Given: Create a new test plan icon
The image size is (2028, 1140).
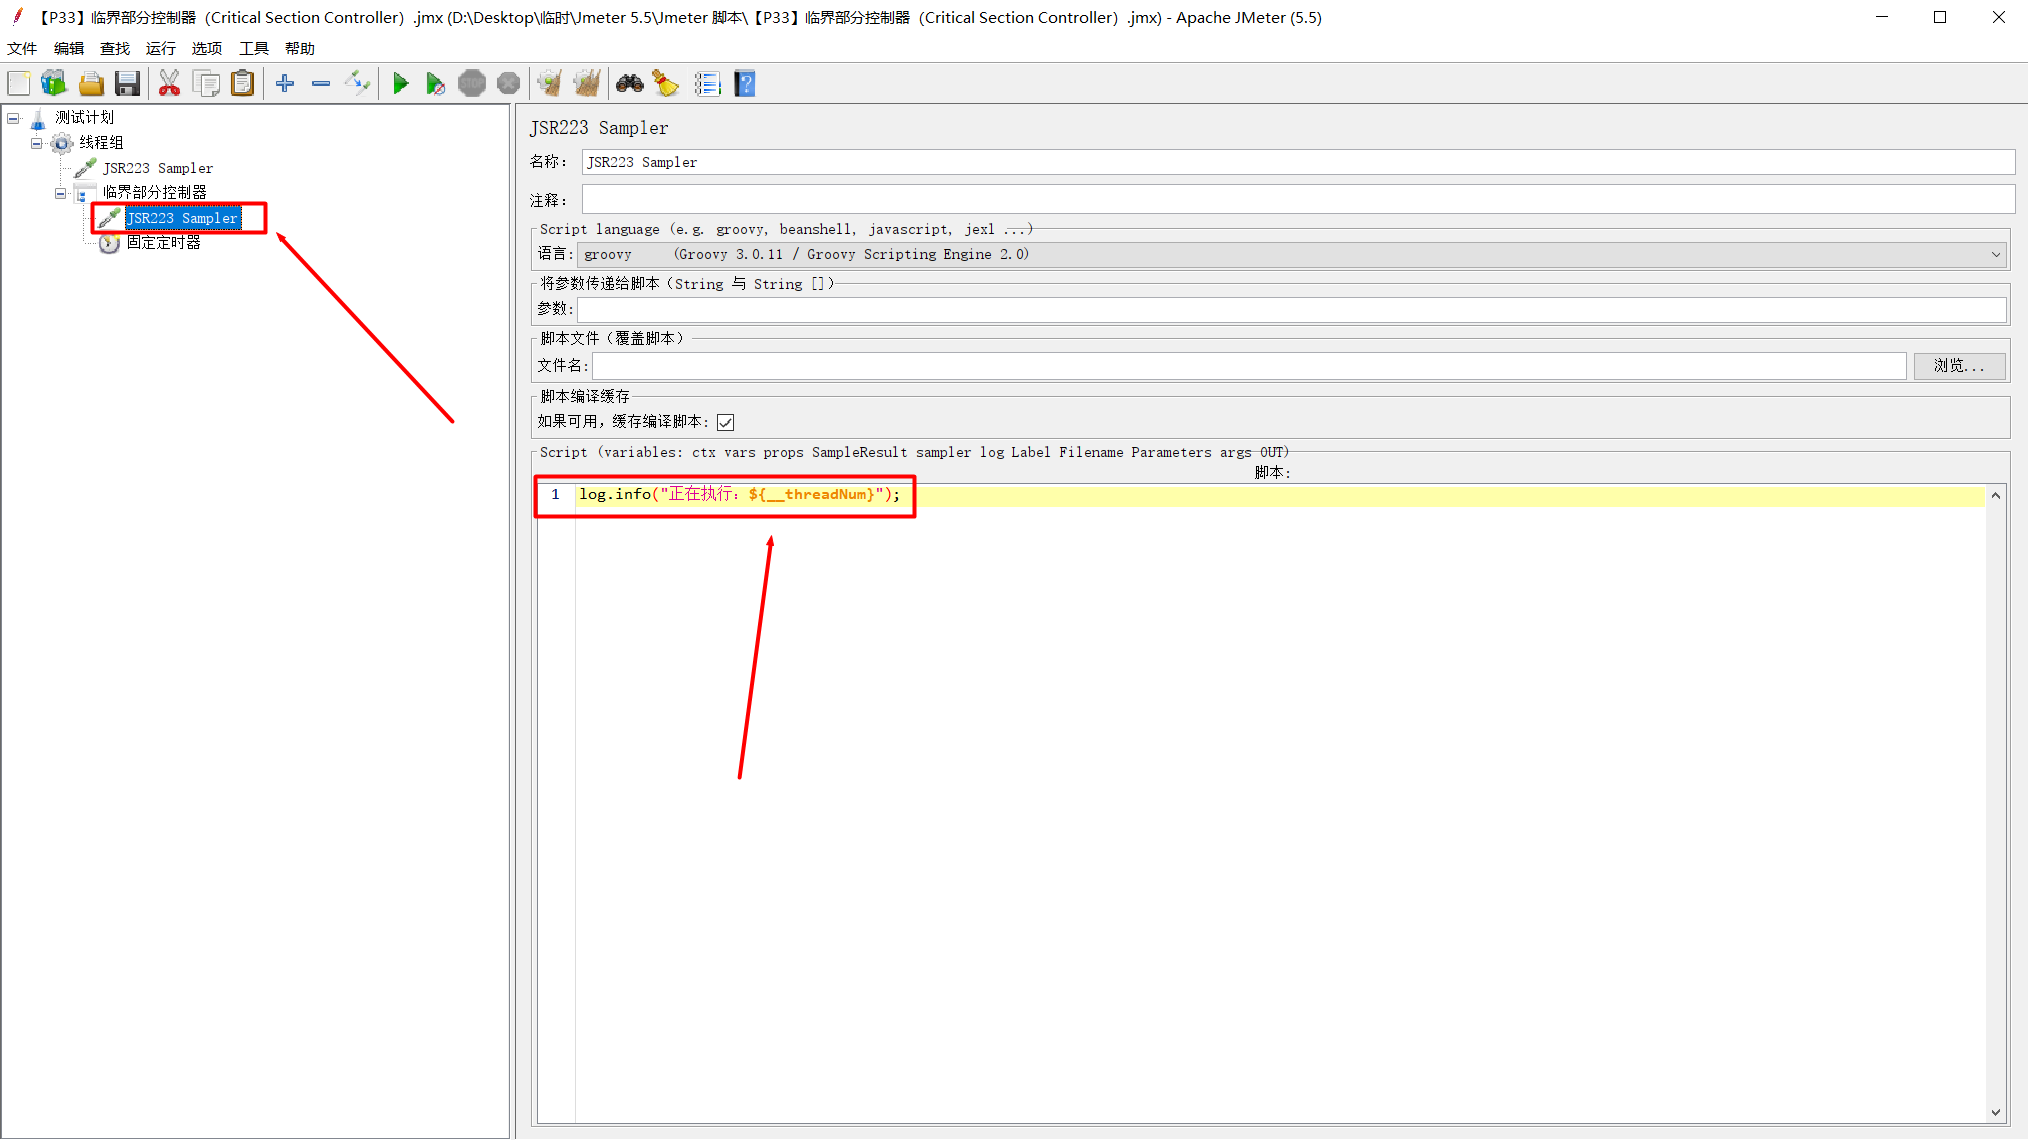Looking at the screenshot, I should point(18,83).
